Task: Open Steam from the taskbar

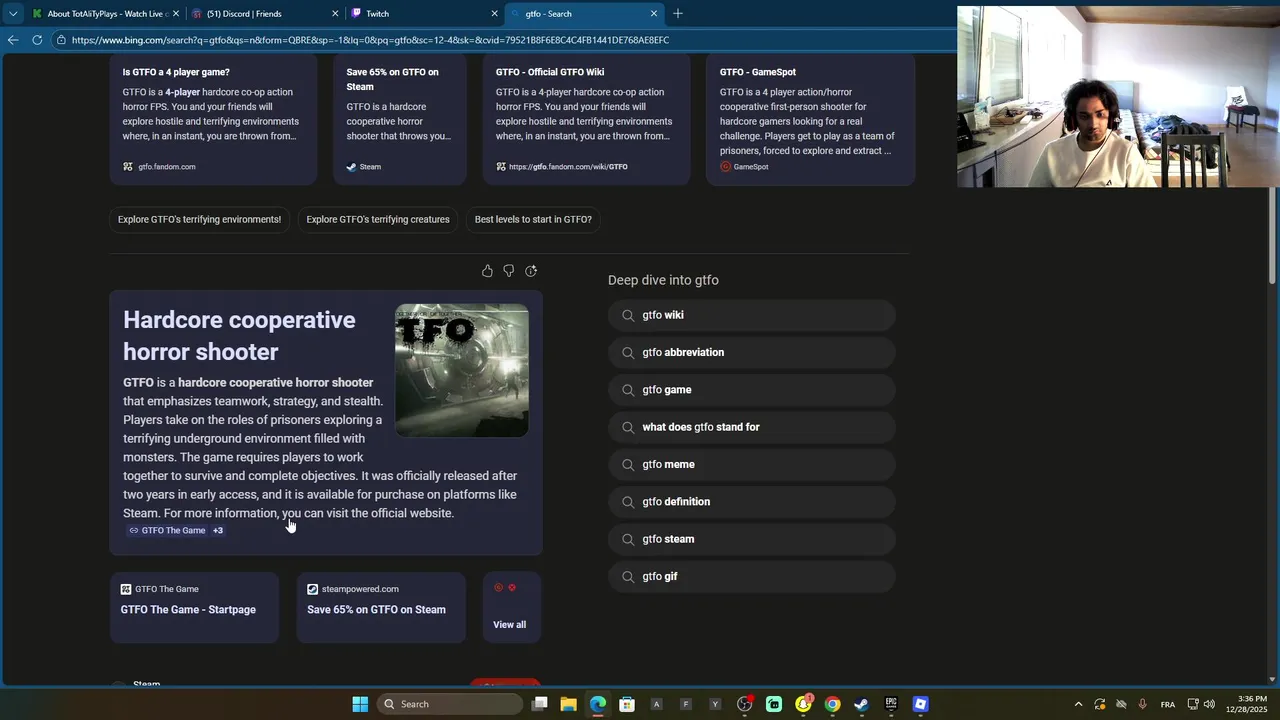Action: pyautogui.click(x=861, y=704)
